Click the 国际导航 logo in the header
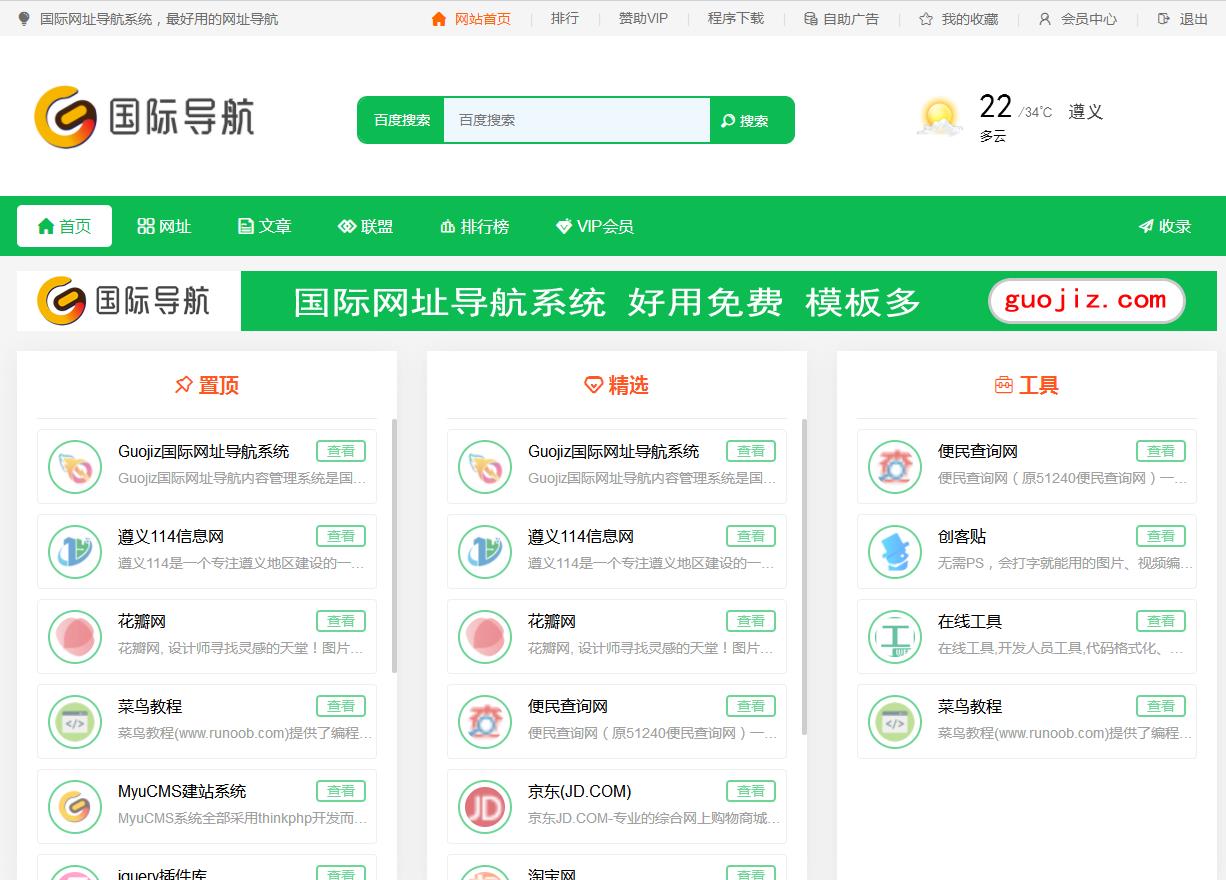1226x880 pixels. (x=145, y=117)
